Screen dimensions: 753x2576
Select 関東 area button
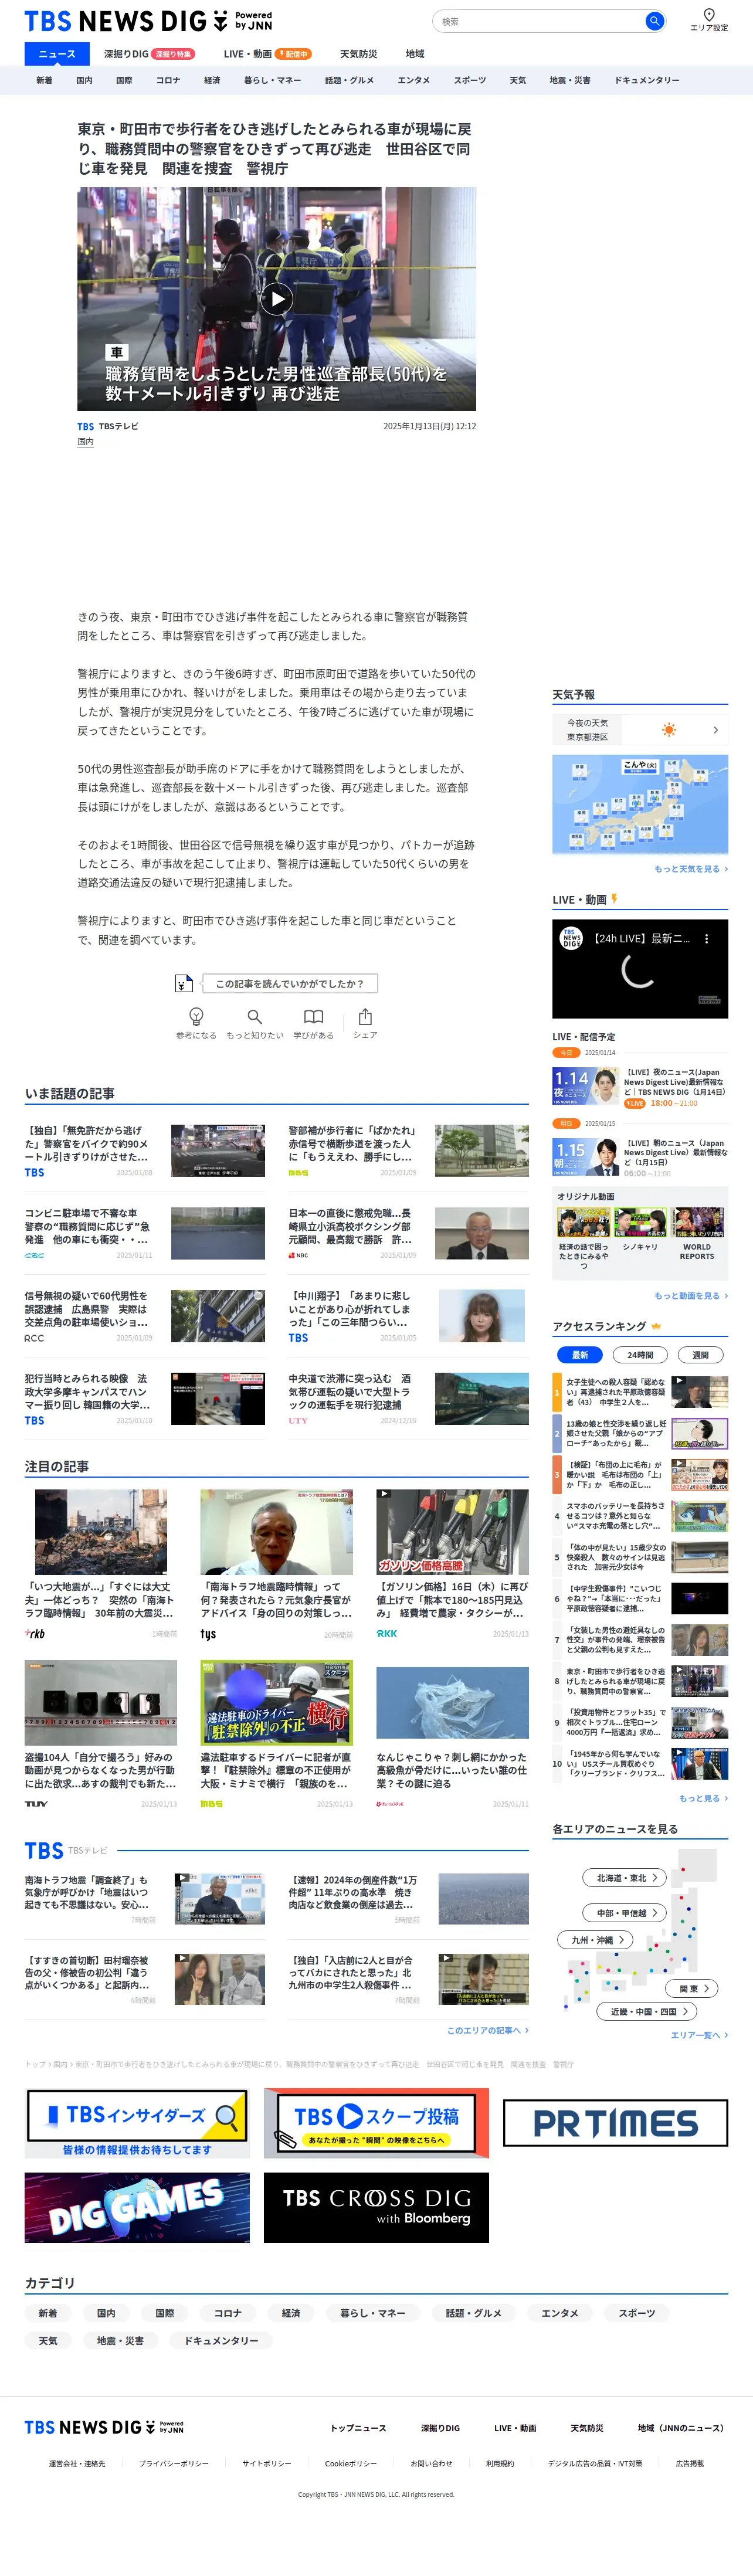coord(693,1989)
